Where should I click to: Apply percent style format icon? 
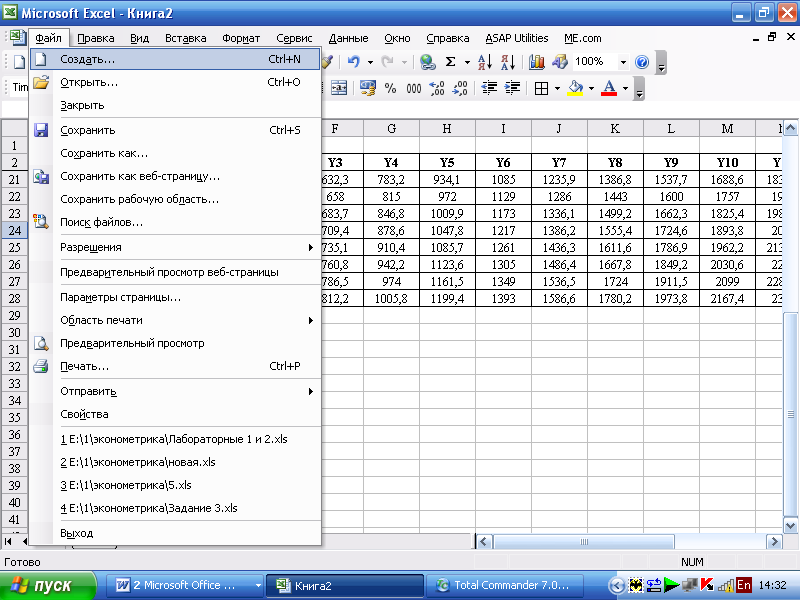point(389,89)
